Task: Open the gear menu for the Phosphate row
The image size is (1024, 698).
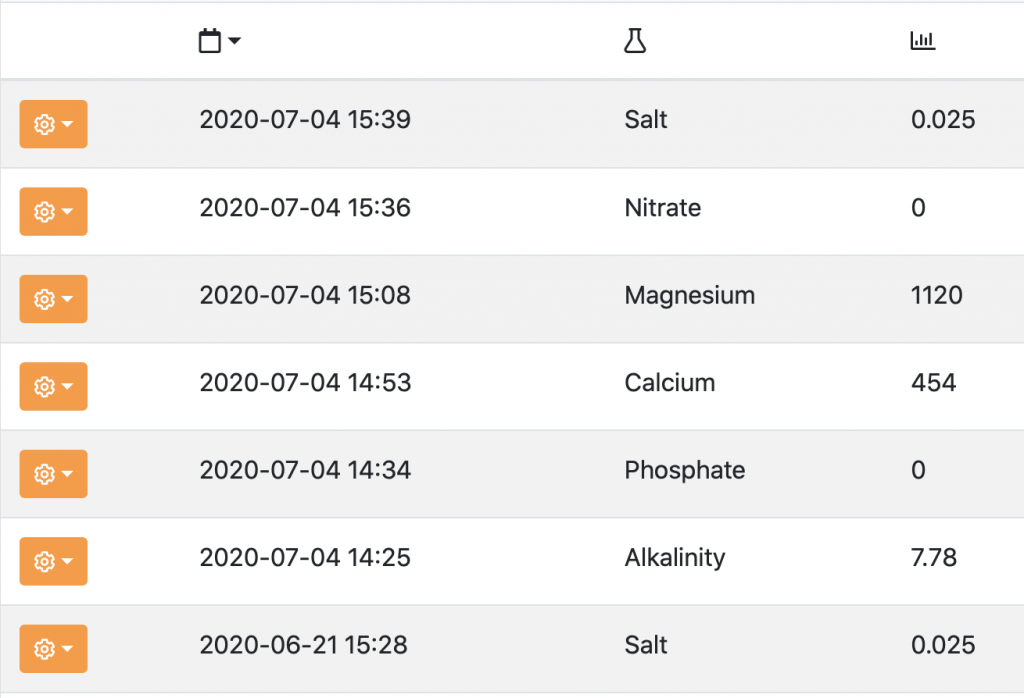Action: [x=53, y=474]
